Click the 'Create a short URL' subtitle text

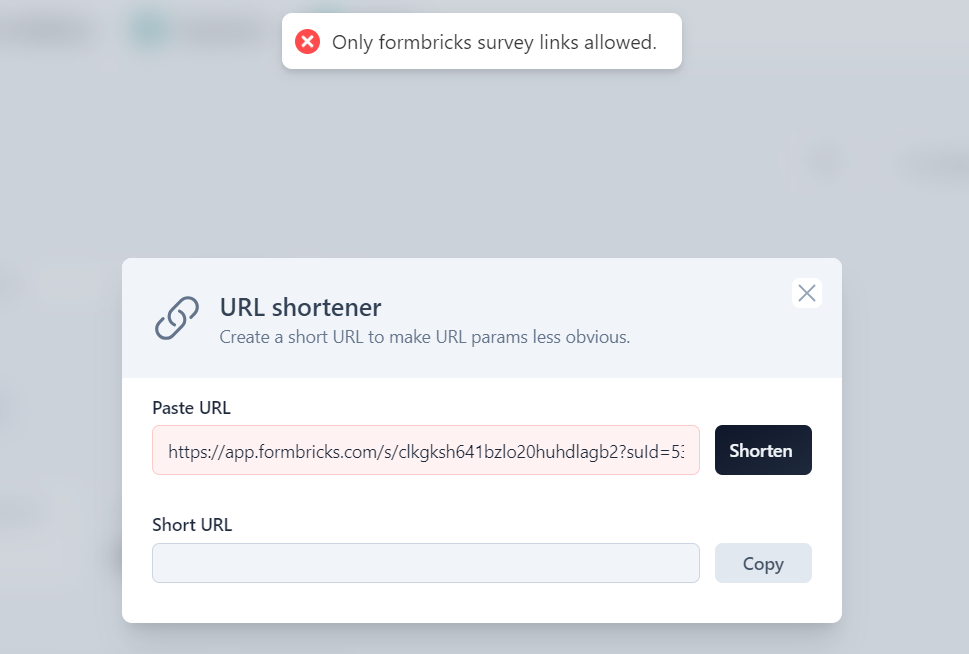pos(425,337)
